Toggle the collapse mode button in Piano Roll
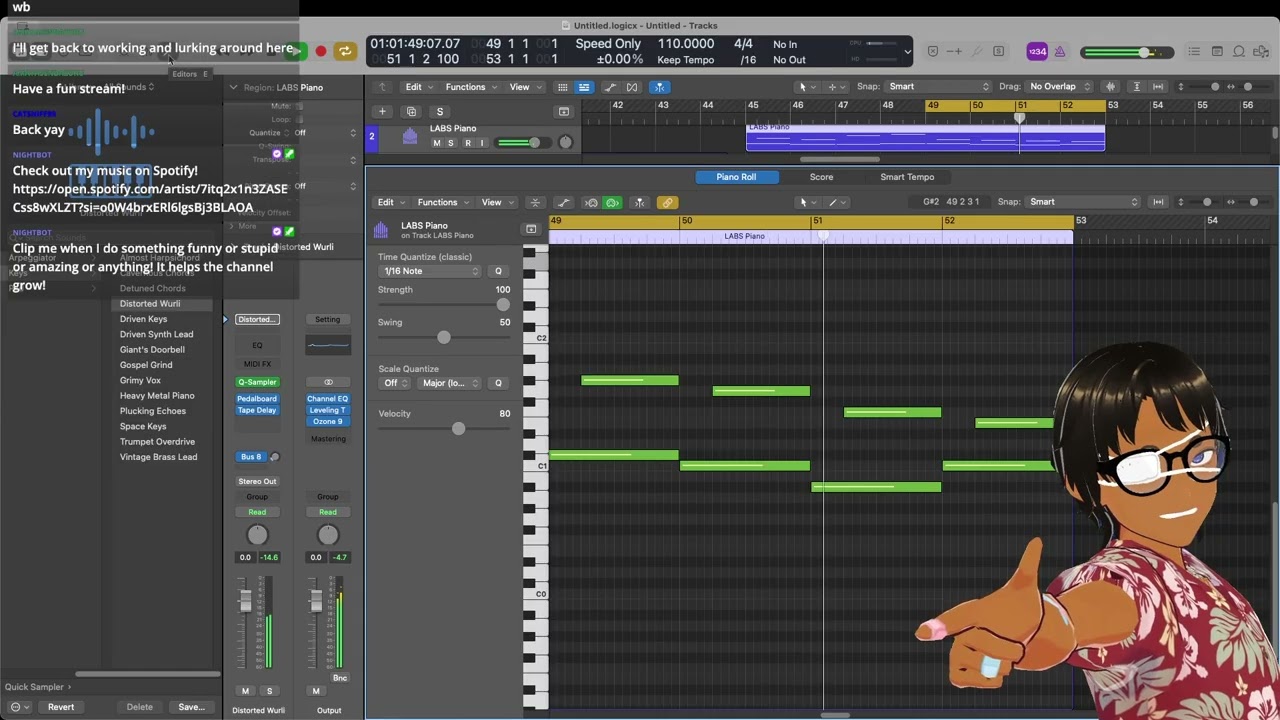 point(535,203)
